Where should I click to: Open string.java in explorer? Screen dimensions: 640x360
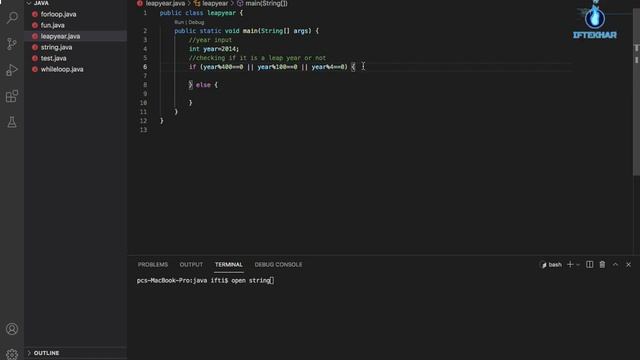56,47
